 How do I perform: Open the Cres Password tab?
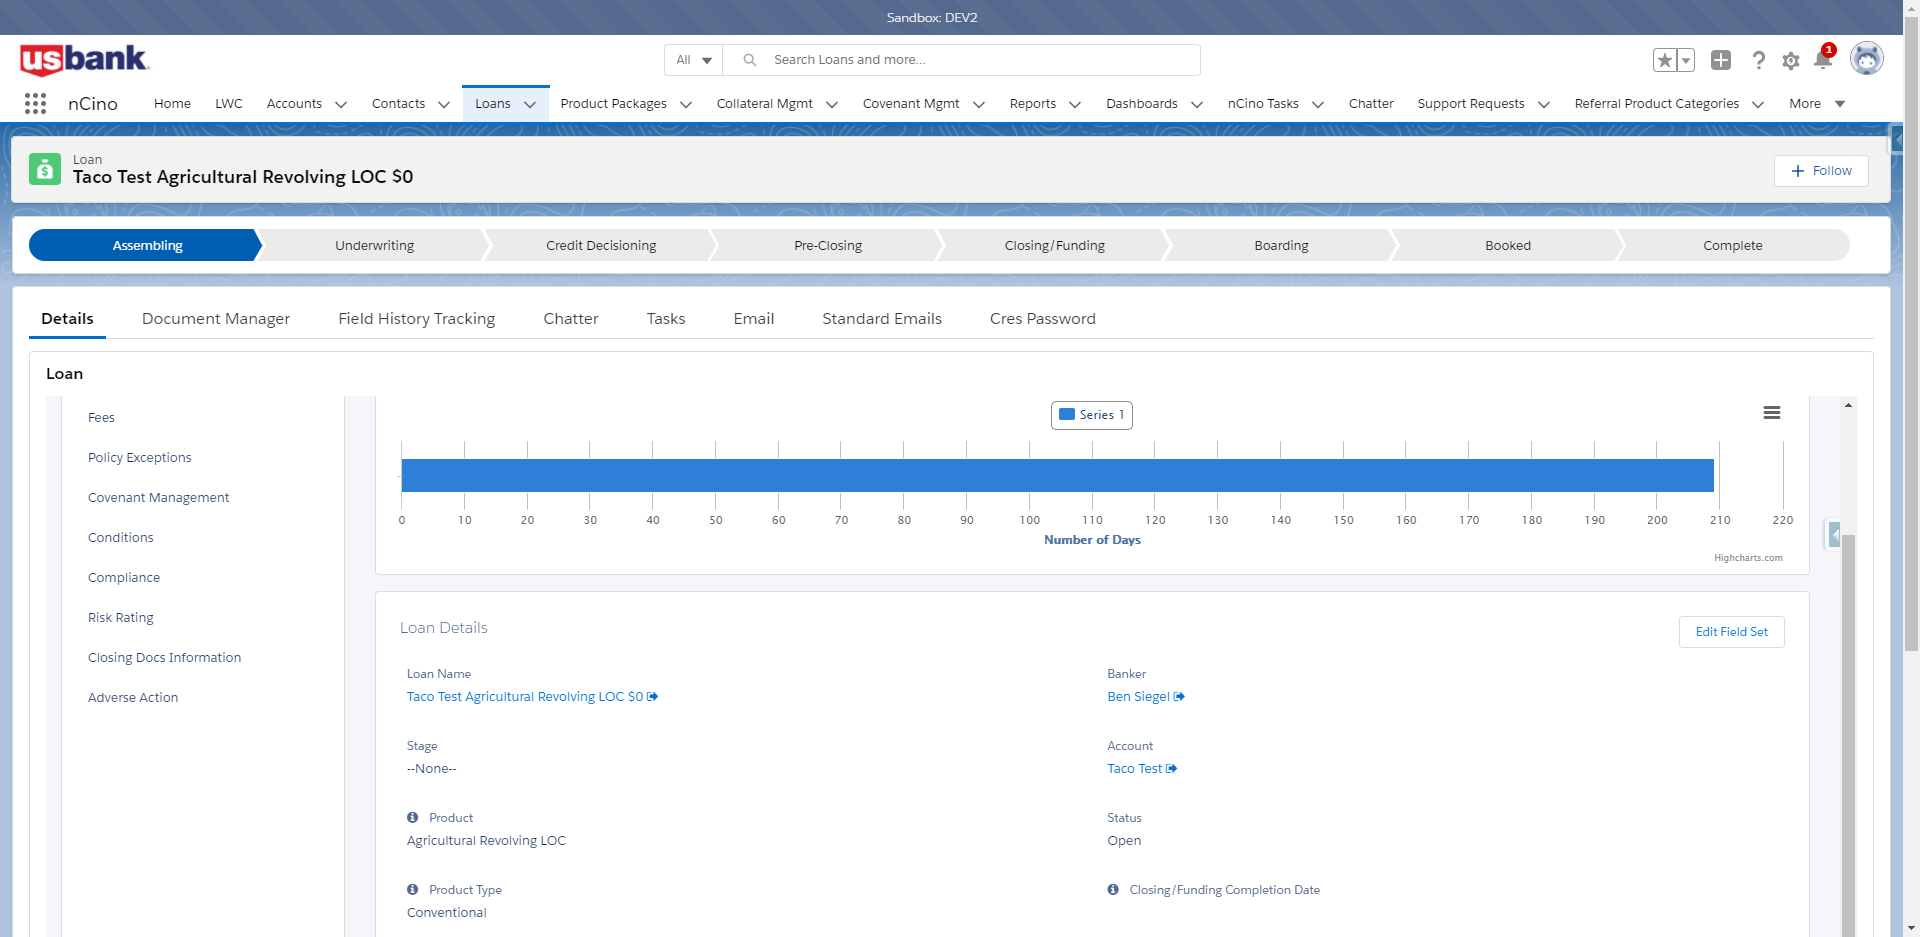pos(1043,319)
